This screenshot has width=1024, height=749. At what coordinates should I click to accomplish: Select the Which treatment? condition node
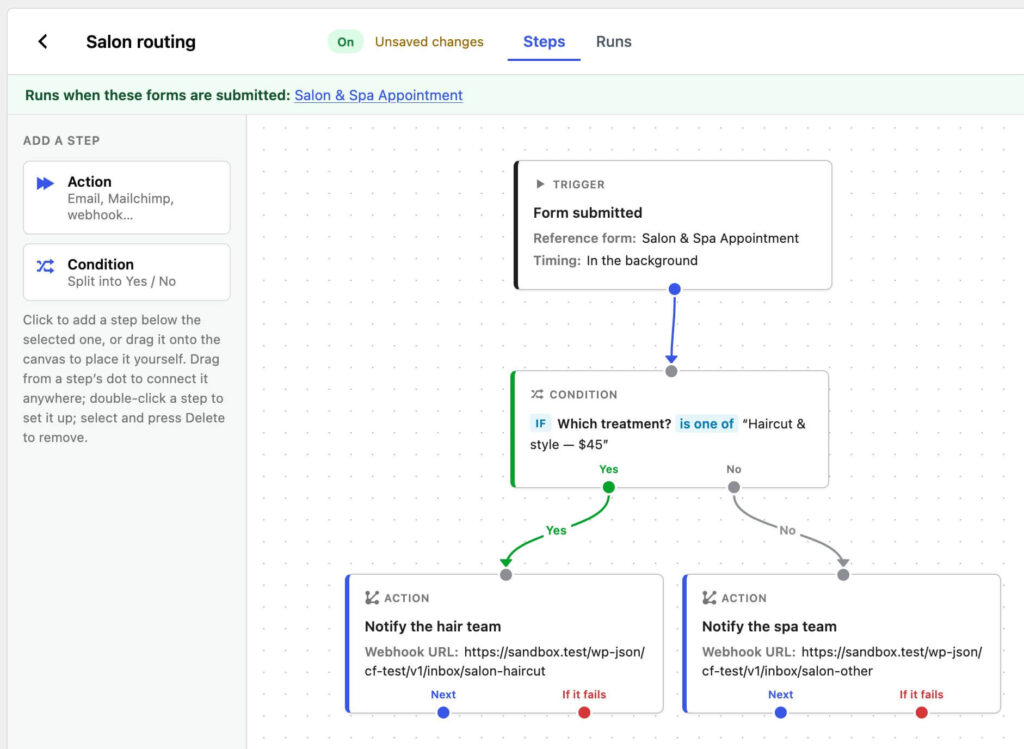click(x=669, y=429)
